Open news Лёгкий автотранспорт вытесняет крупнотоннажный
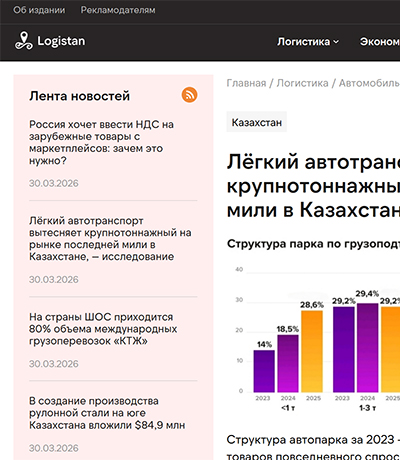The image size is (400, 460). tap(110, 239)
